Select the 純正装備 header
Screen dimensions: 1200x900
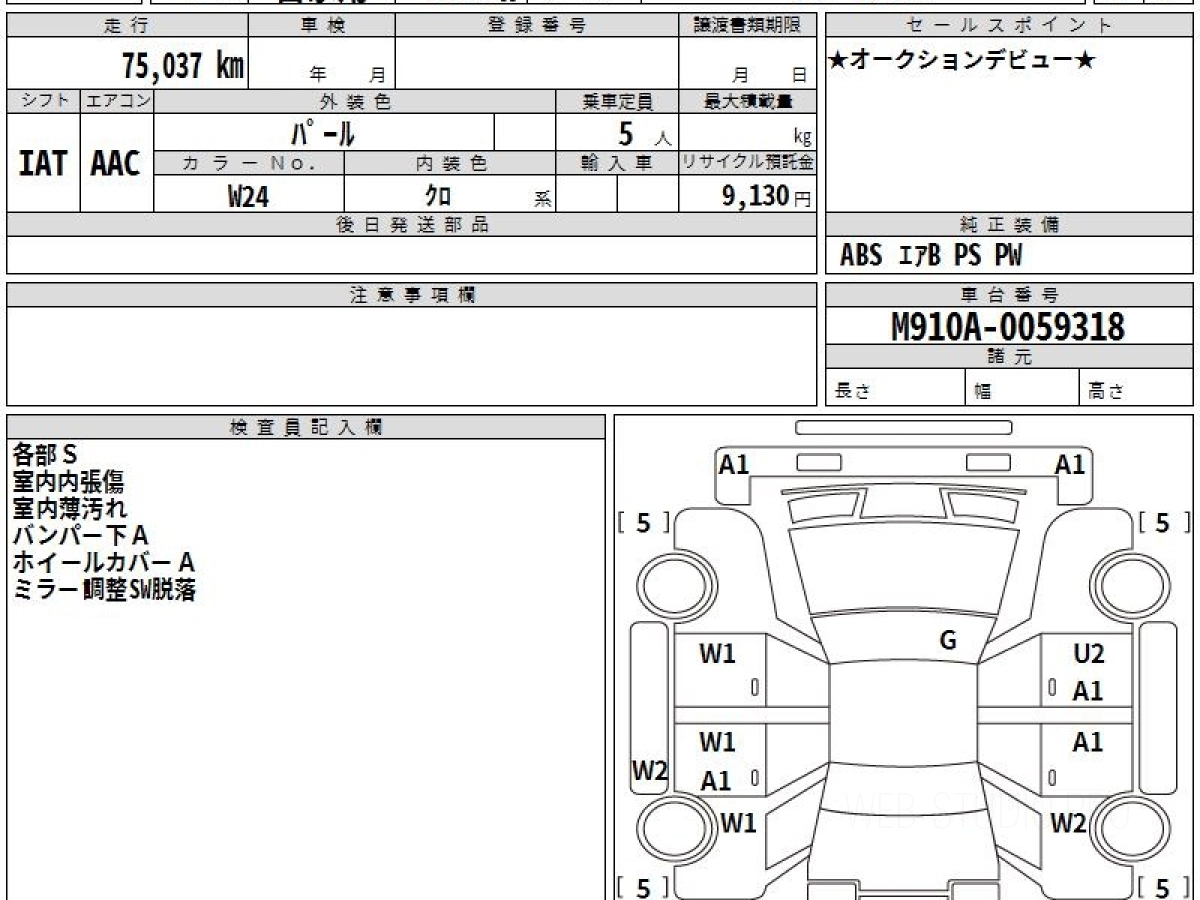(x=1009, y=225)
